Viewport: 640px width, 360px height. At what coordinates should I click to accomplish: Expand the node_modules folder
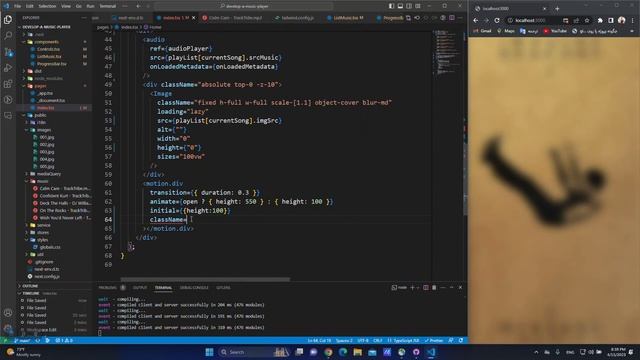pyautogui.click(x=48, y=78)
